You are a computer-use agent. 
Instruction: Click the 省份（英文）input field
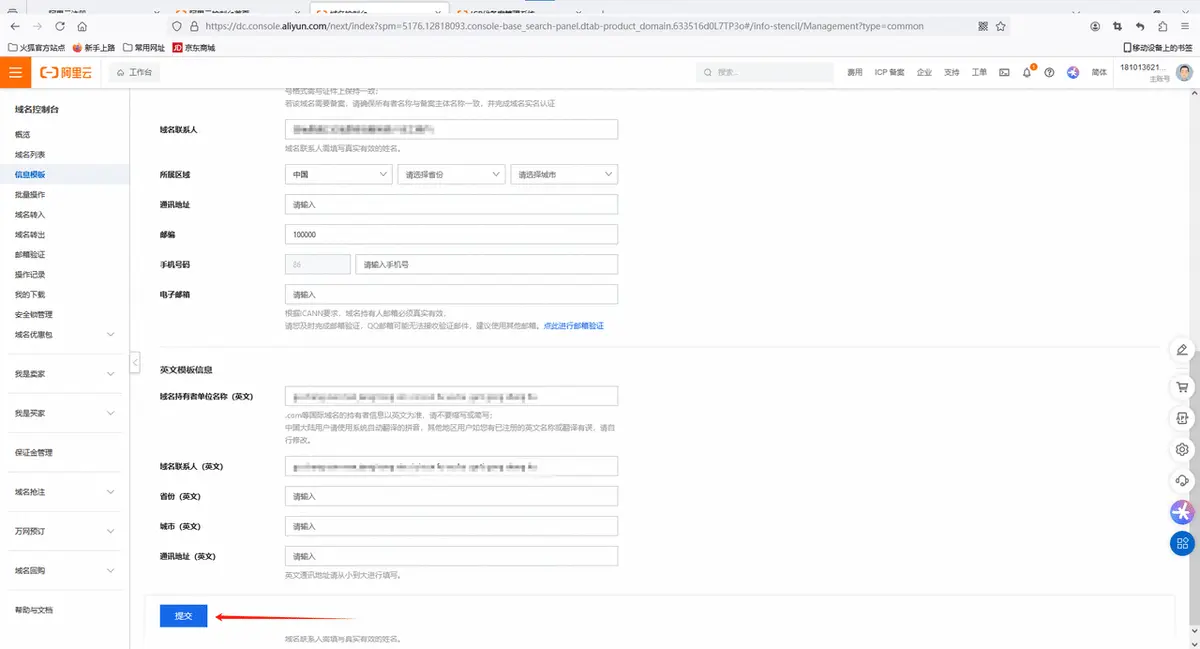pos(451,496)
